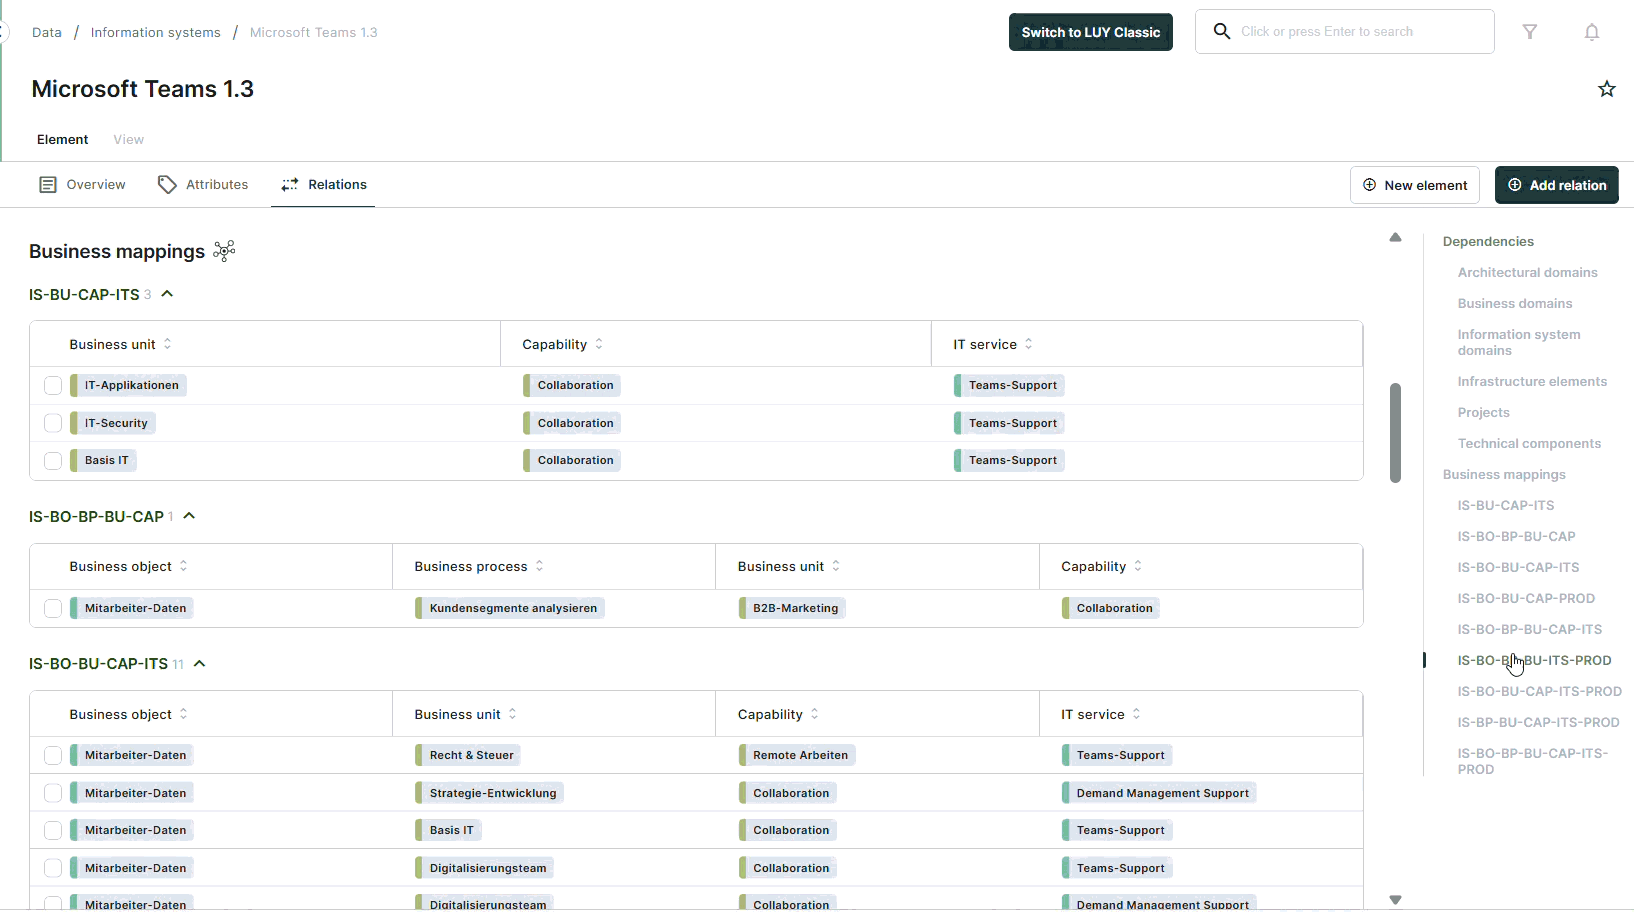This screenshot has height=912, width=1634.
Task: Open the Recht & Steuer business unit tag
Action: tap(468, 755)
